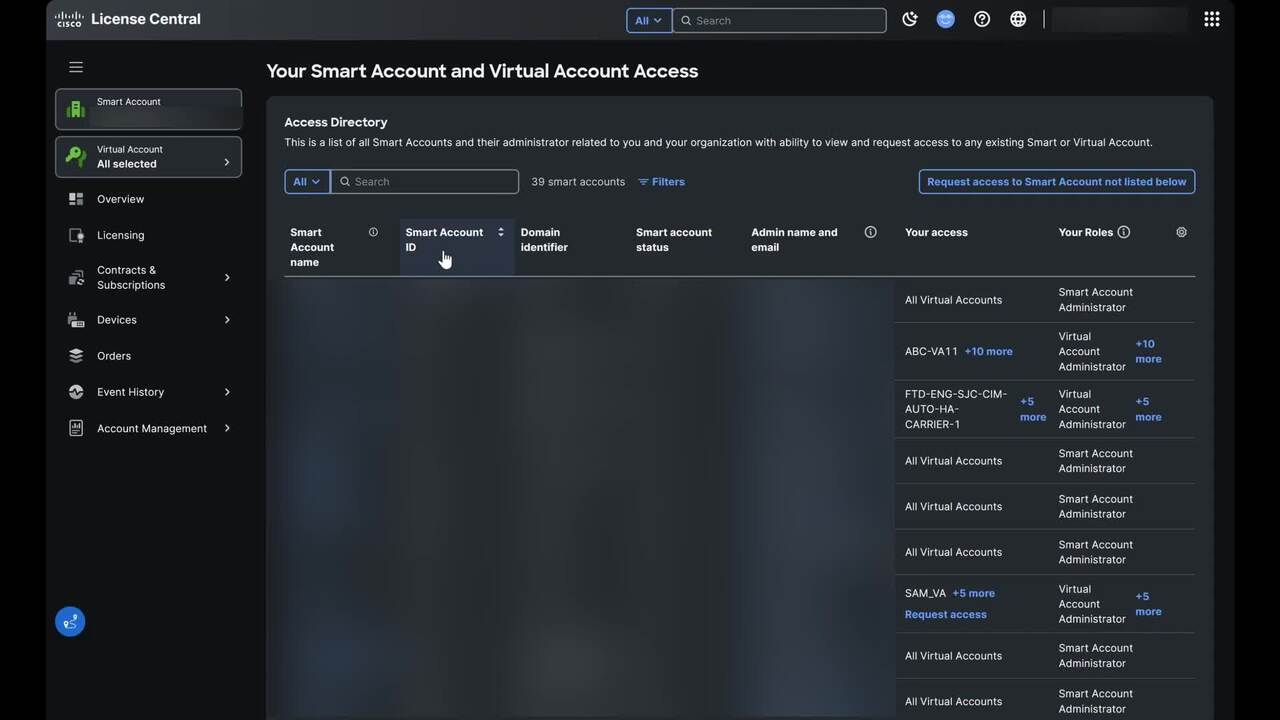1280x720 pixels.
Task: Click the globe language icon
Action: pyautogui.click(x=1018, y=19)
